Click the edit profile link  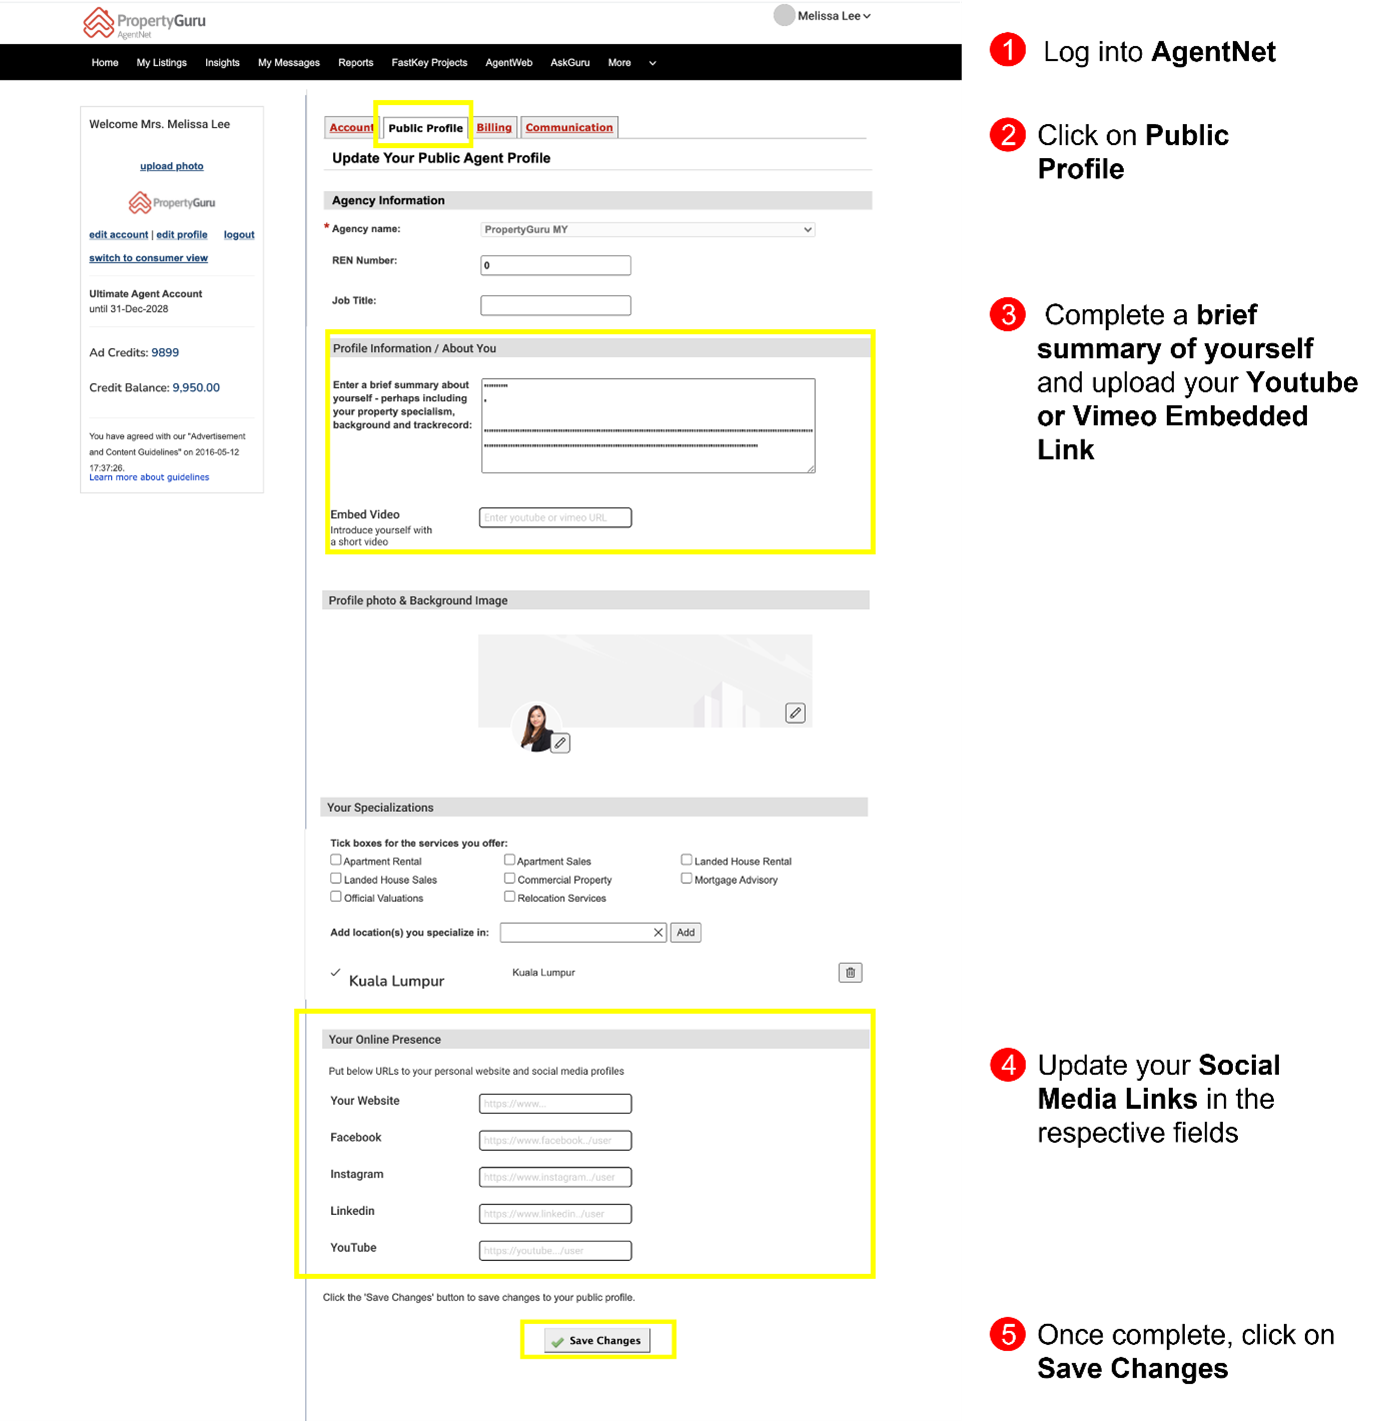pyautogui.click(x=182, y=235)
